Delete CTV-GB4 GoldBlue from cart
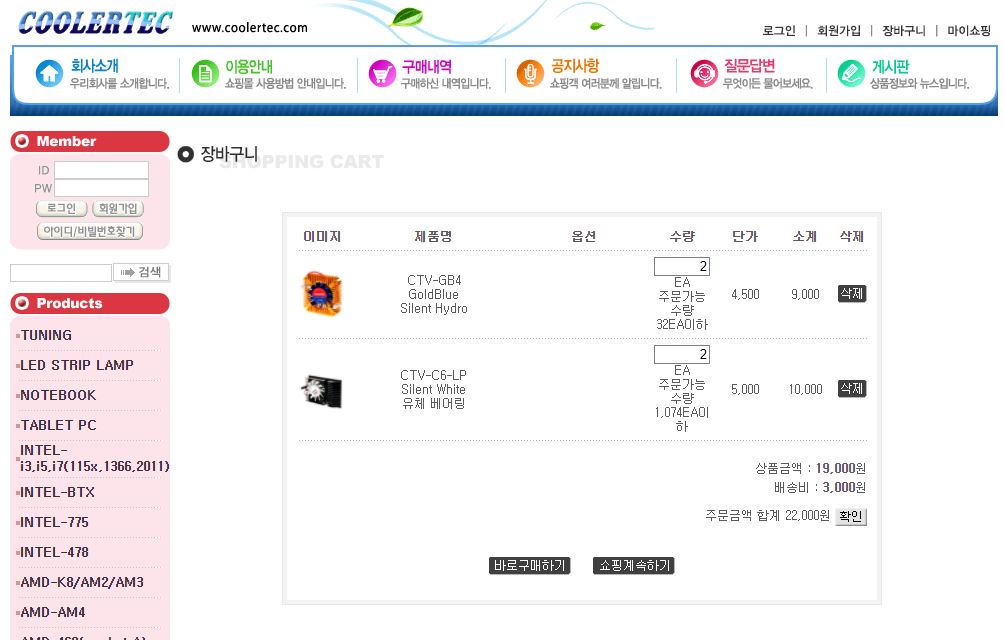This screenshot has height=640, width=1004. click(x=852, y=294)
